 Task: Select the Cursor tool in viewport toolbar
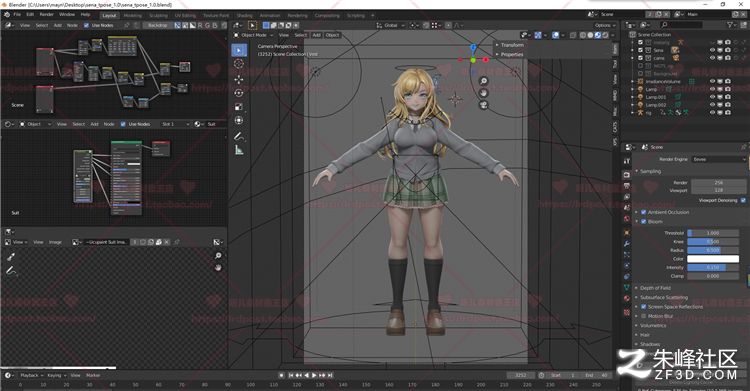[x=239, y=64]
